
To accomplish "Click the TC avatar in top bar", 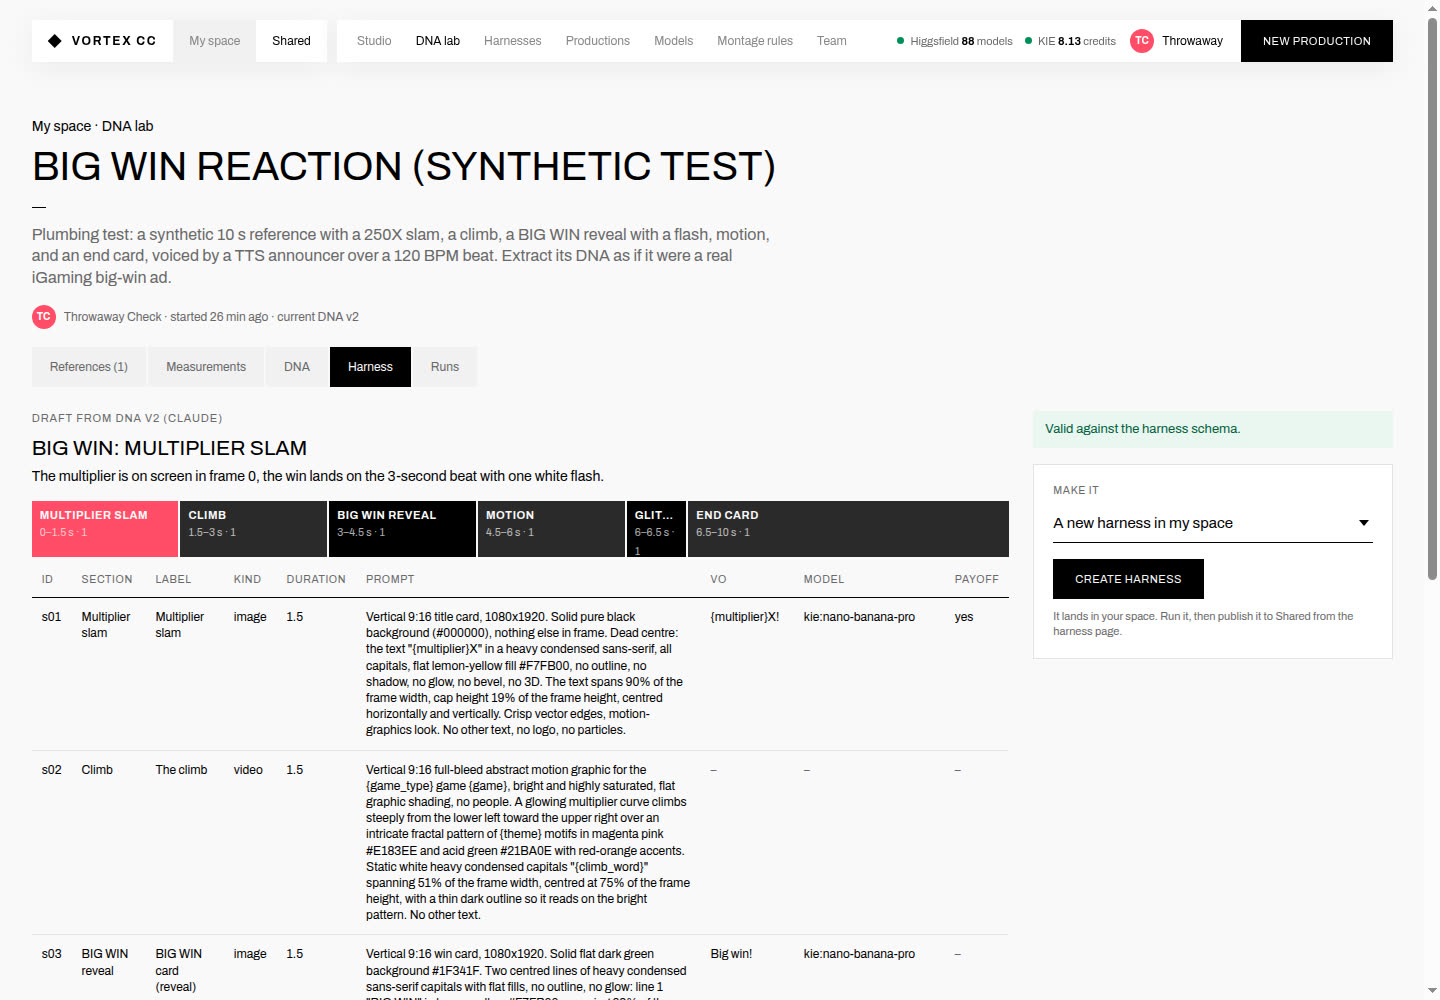I will tap(1141, 41).
